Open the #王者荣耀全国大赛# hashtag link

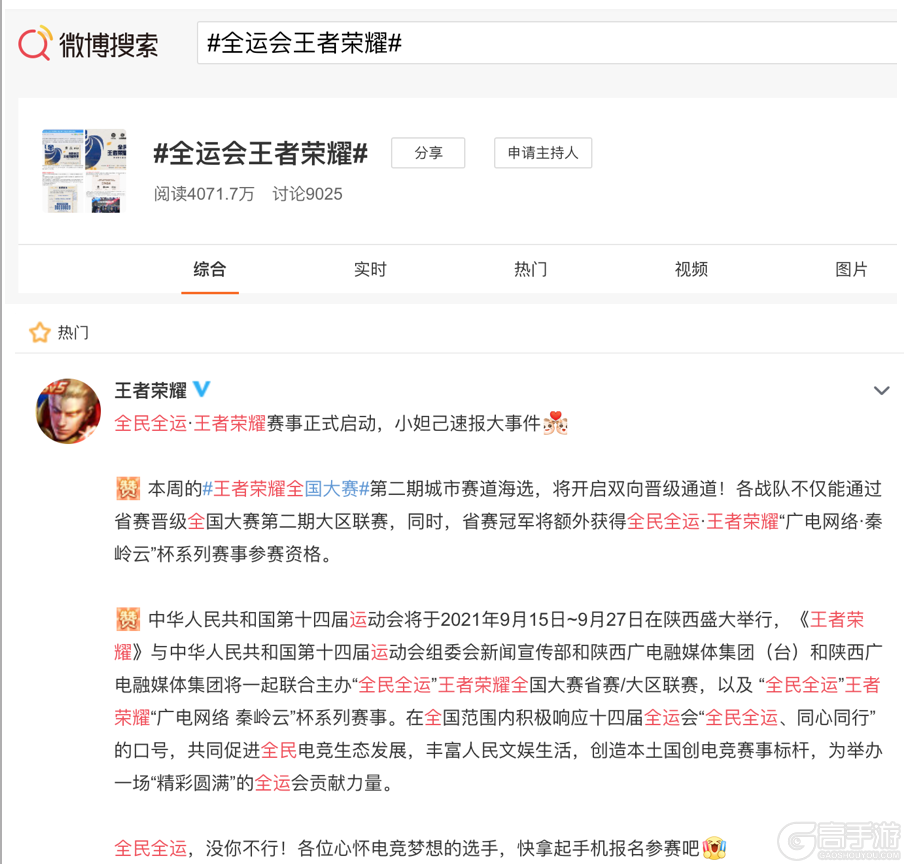click(286, 489)
